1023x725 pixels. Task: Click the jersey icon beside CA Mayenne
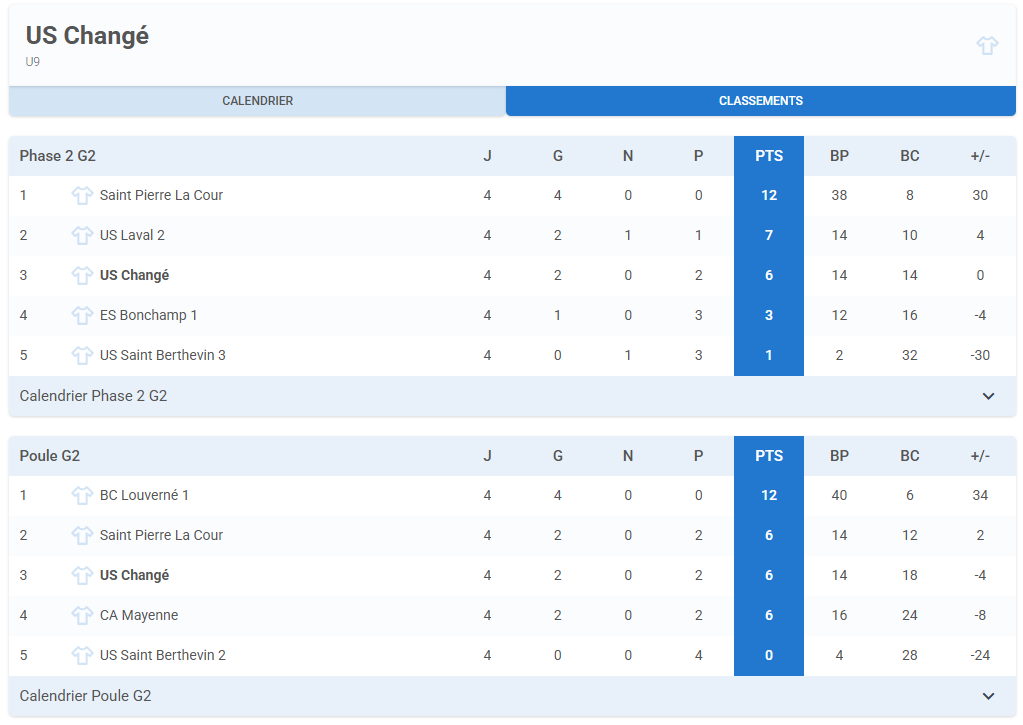click(x=82, y=616)
